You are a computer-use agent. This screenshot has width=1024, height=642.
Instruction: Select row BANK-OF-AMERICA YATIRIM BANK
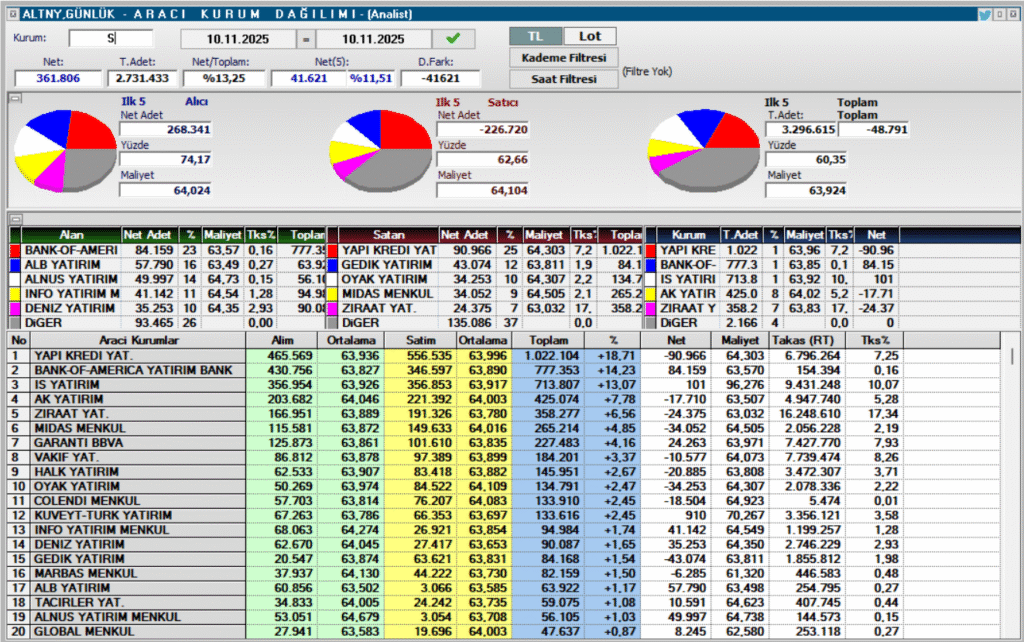(503, 370)
